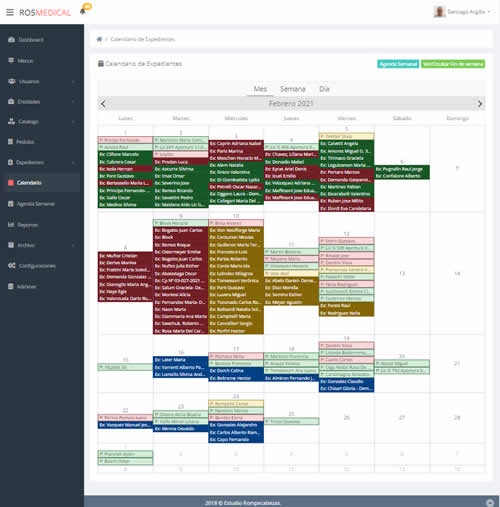Screen dimensions: 500x507
Task: Open the user profile dropdown at top right
Action: click(x=462, y=12)
